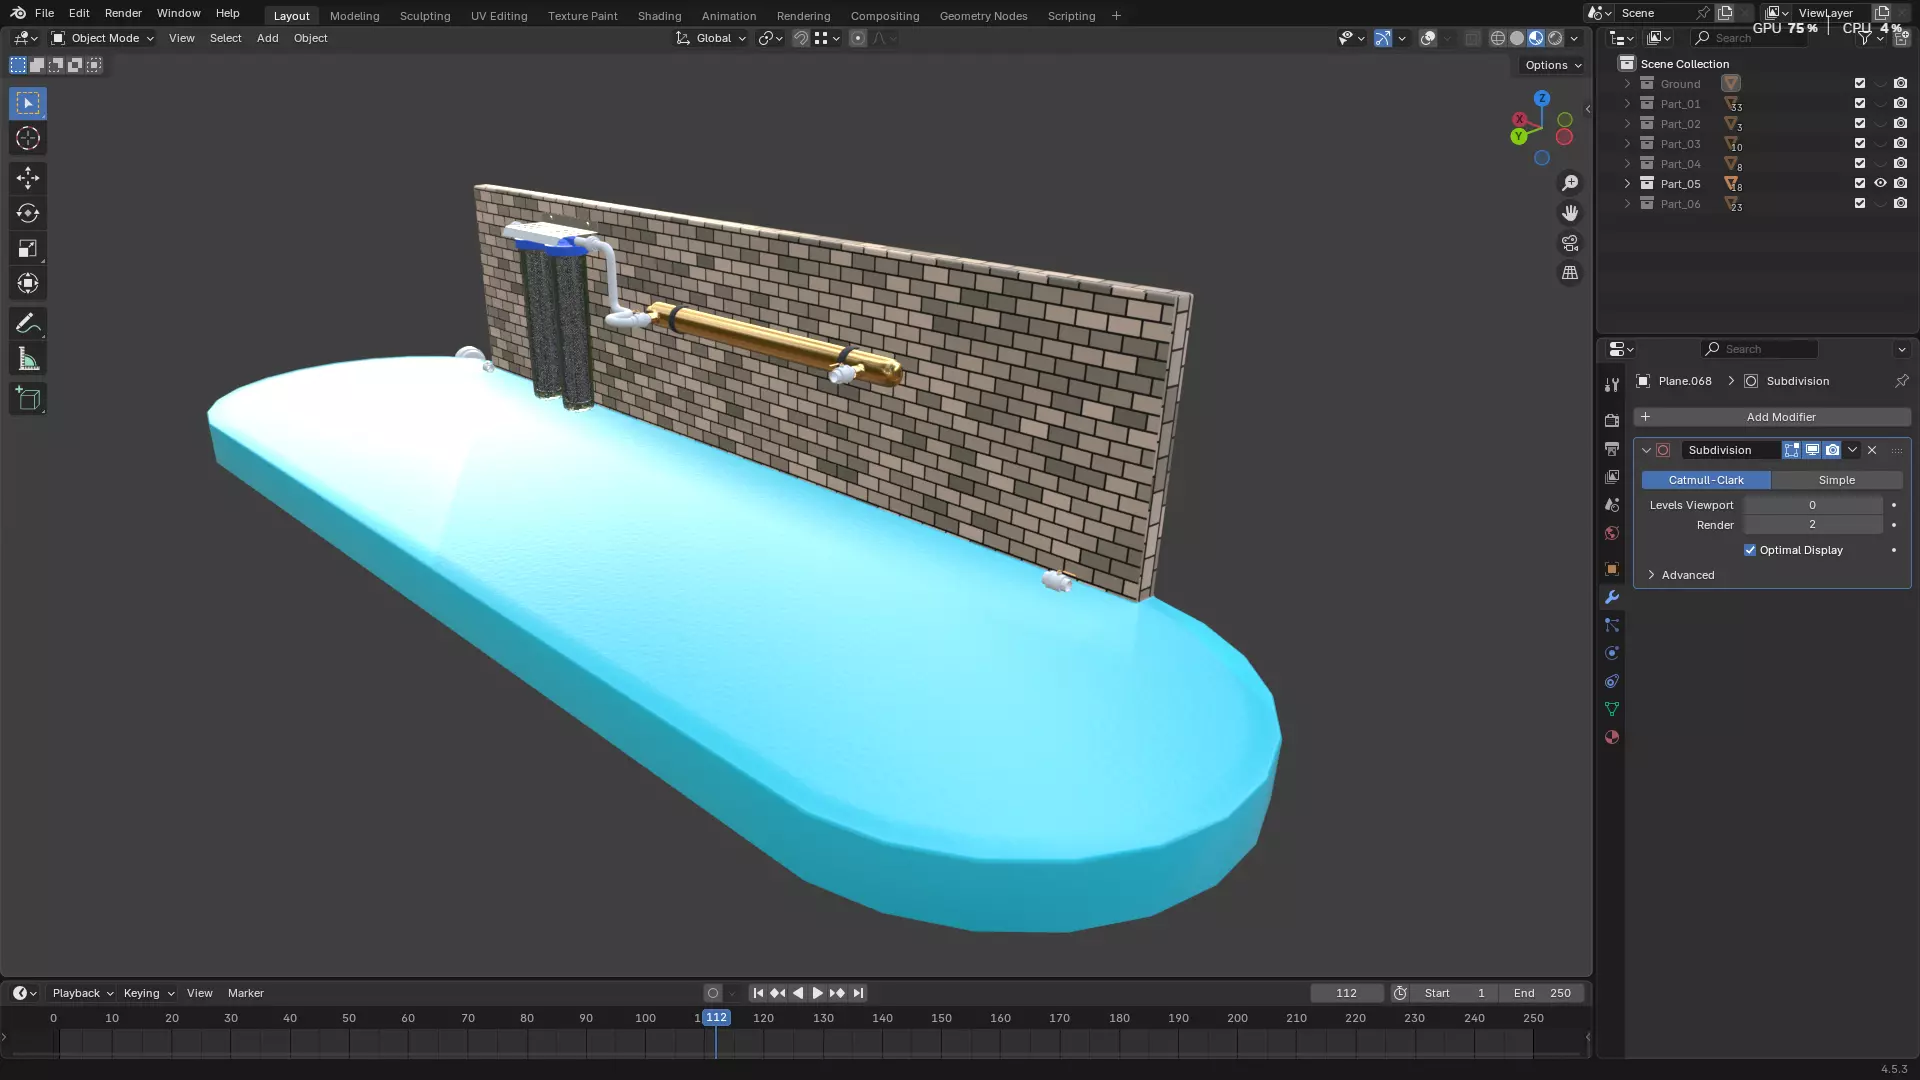Open the Object properties tab
This screenshot has height=1080, width=1920.
point(1612,569)
